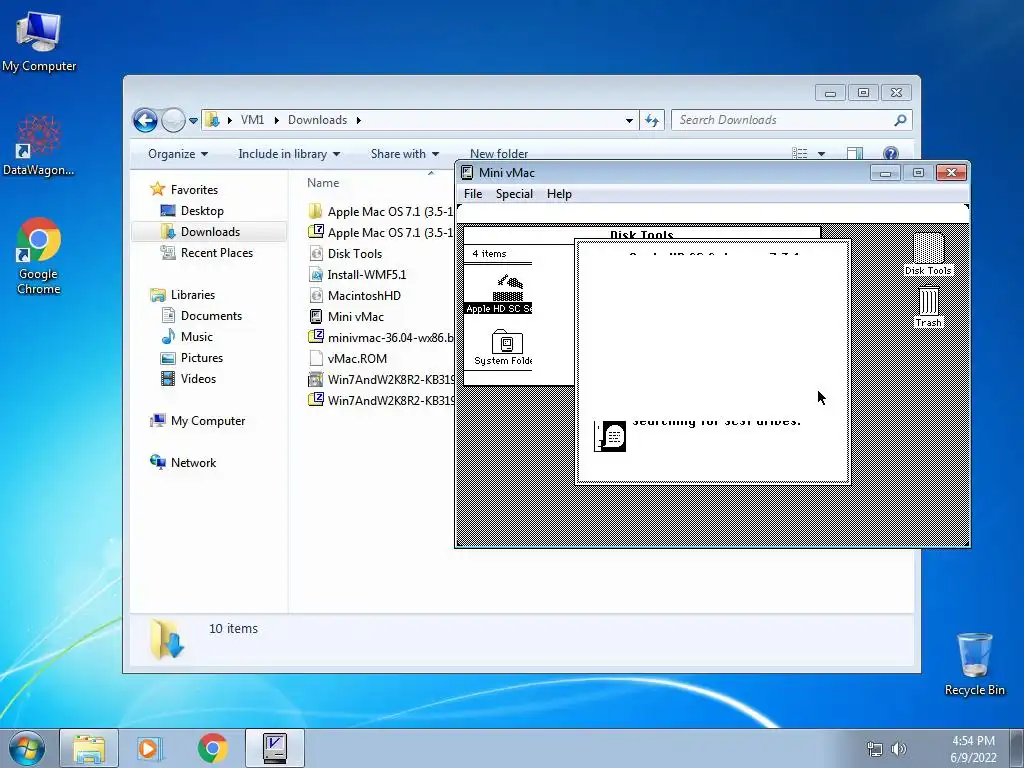Select the vMac.ROM file
This screenshot has width=1024, height=768.
point(357,359)
